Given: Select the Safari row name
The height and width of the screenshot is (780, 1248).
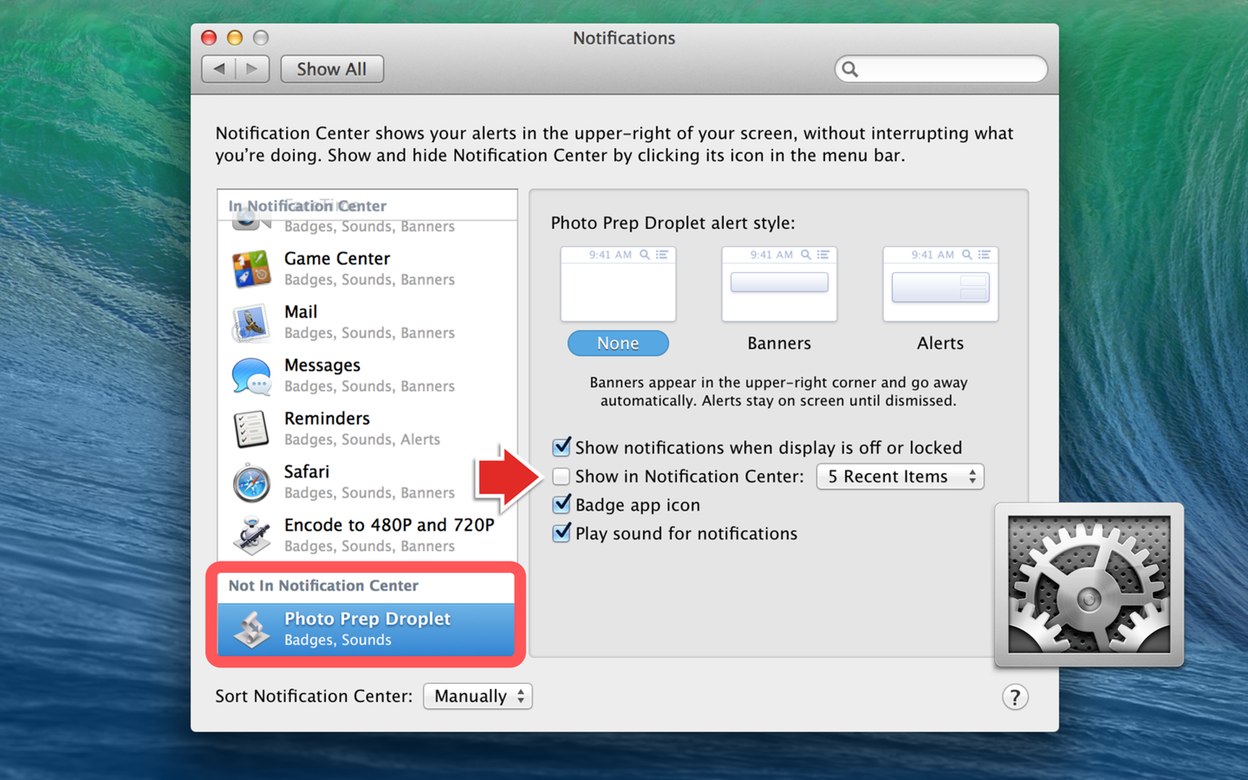Looking at the screenshot, I should click(307, 471).
